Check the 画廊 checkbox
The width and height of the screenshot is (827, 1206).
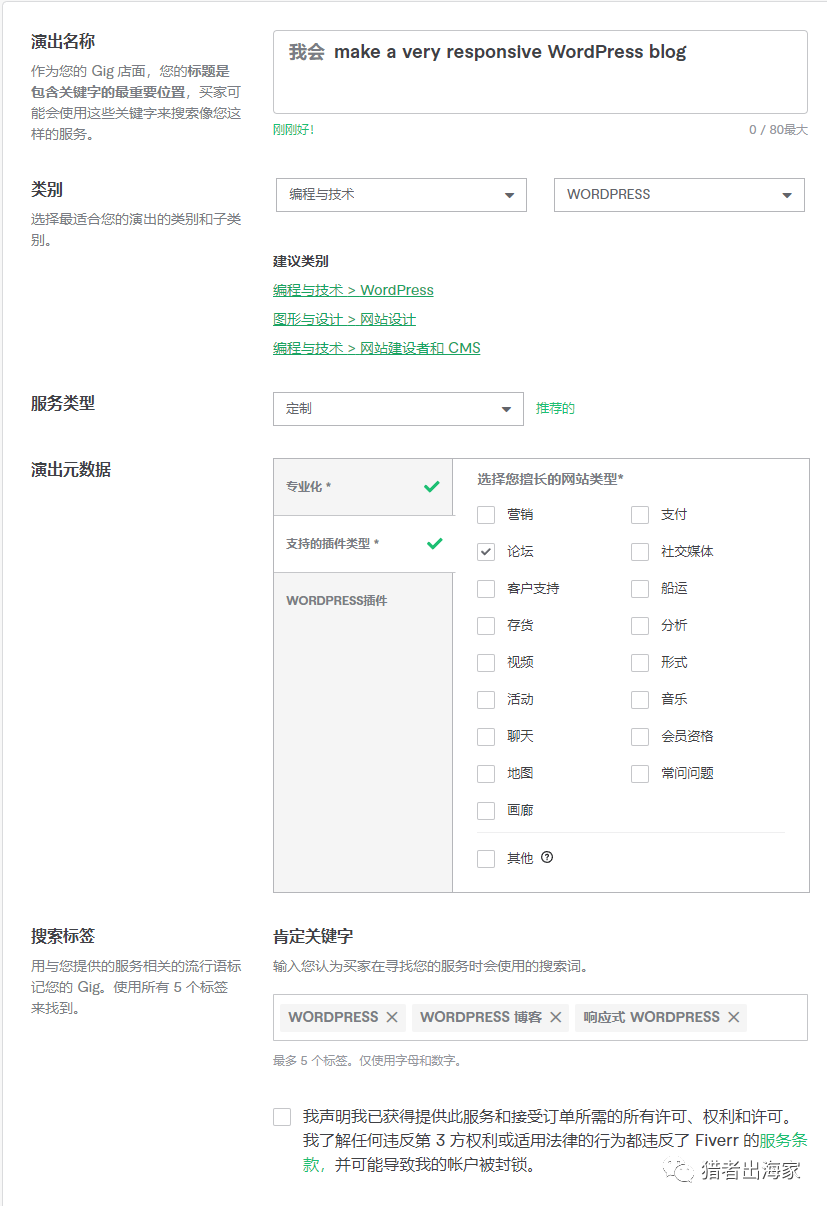tap(486, 811)
